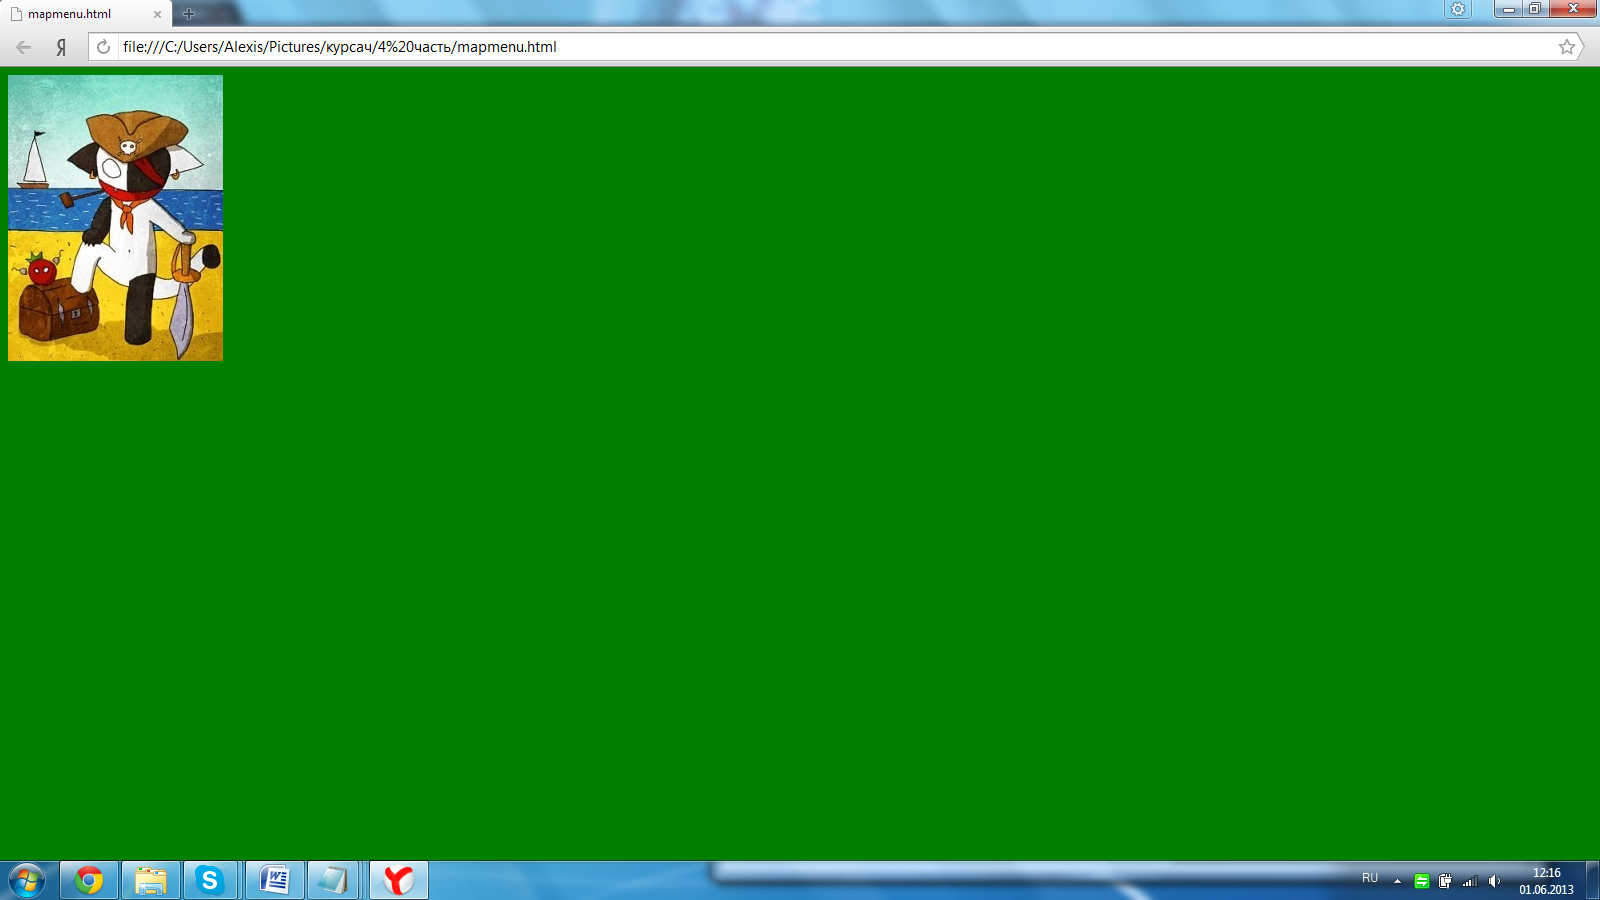The height and width of the screenshot is (900, 1600).
Task: Reload the page with the refresh icon
Action: tap(103, 47)
